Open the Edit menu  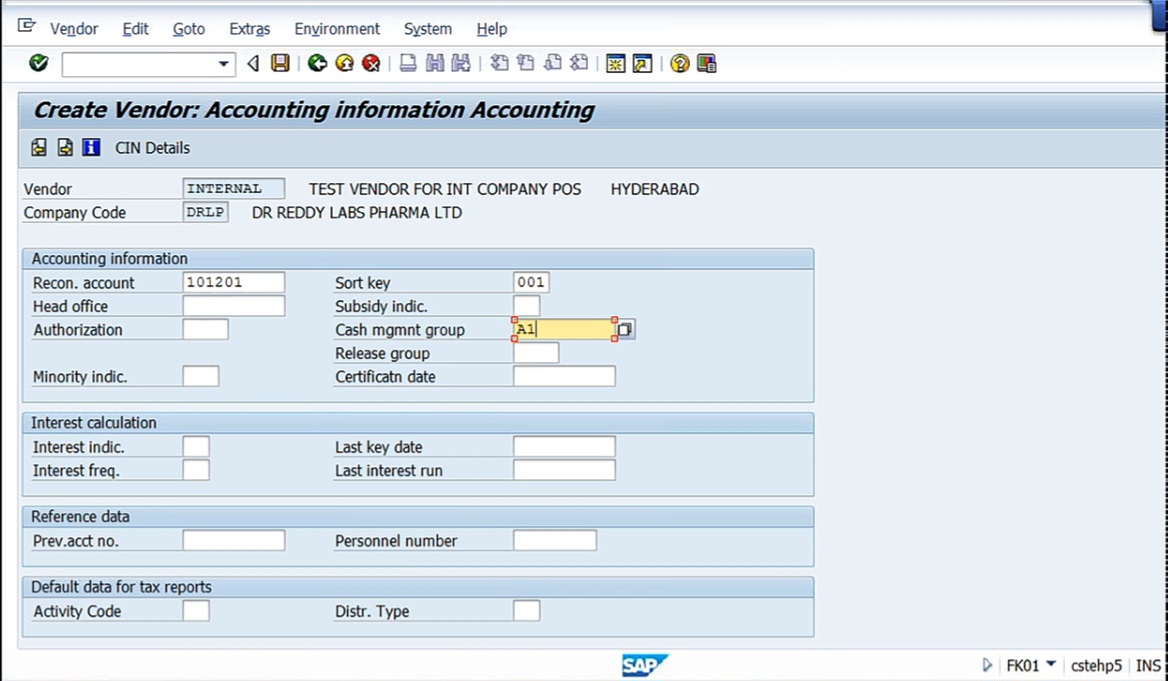[136, 28]
